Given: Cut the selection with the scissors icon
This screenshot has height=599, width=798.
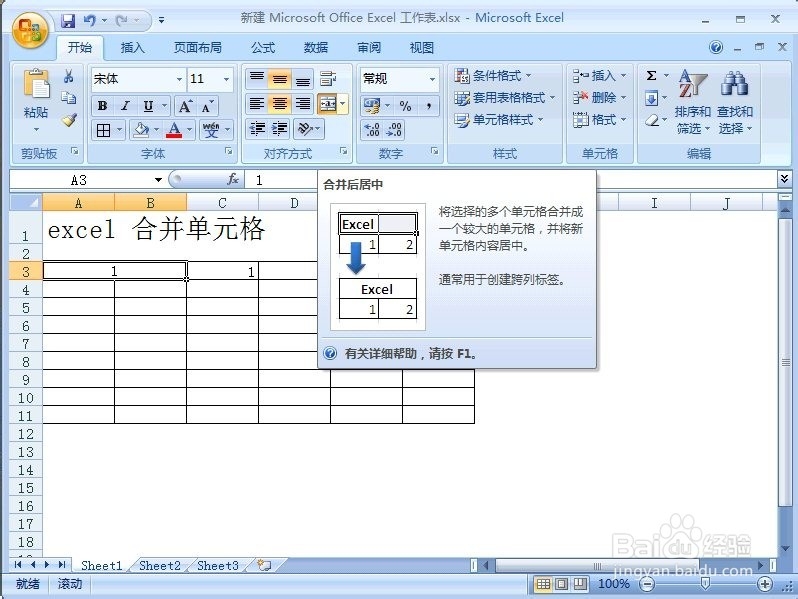Looking at the screenshot, I should click(69, 76).
